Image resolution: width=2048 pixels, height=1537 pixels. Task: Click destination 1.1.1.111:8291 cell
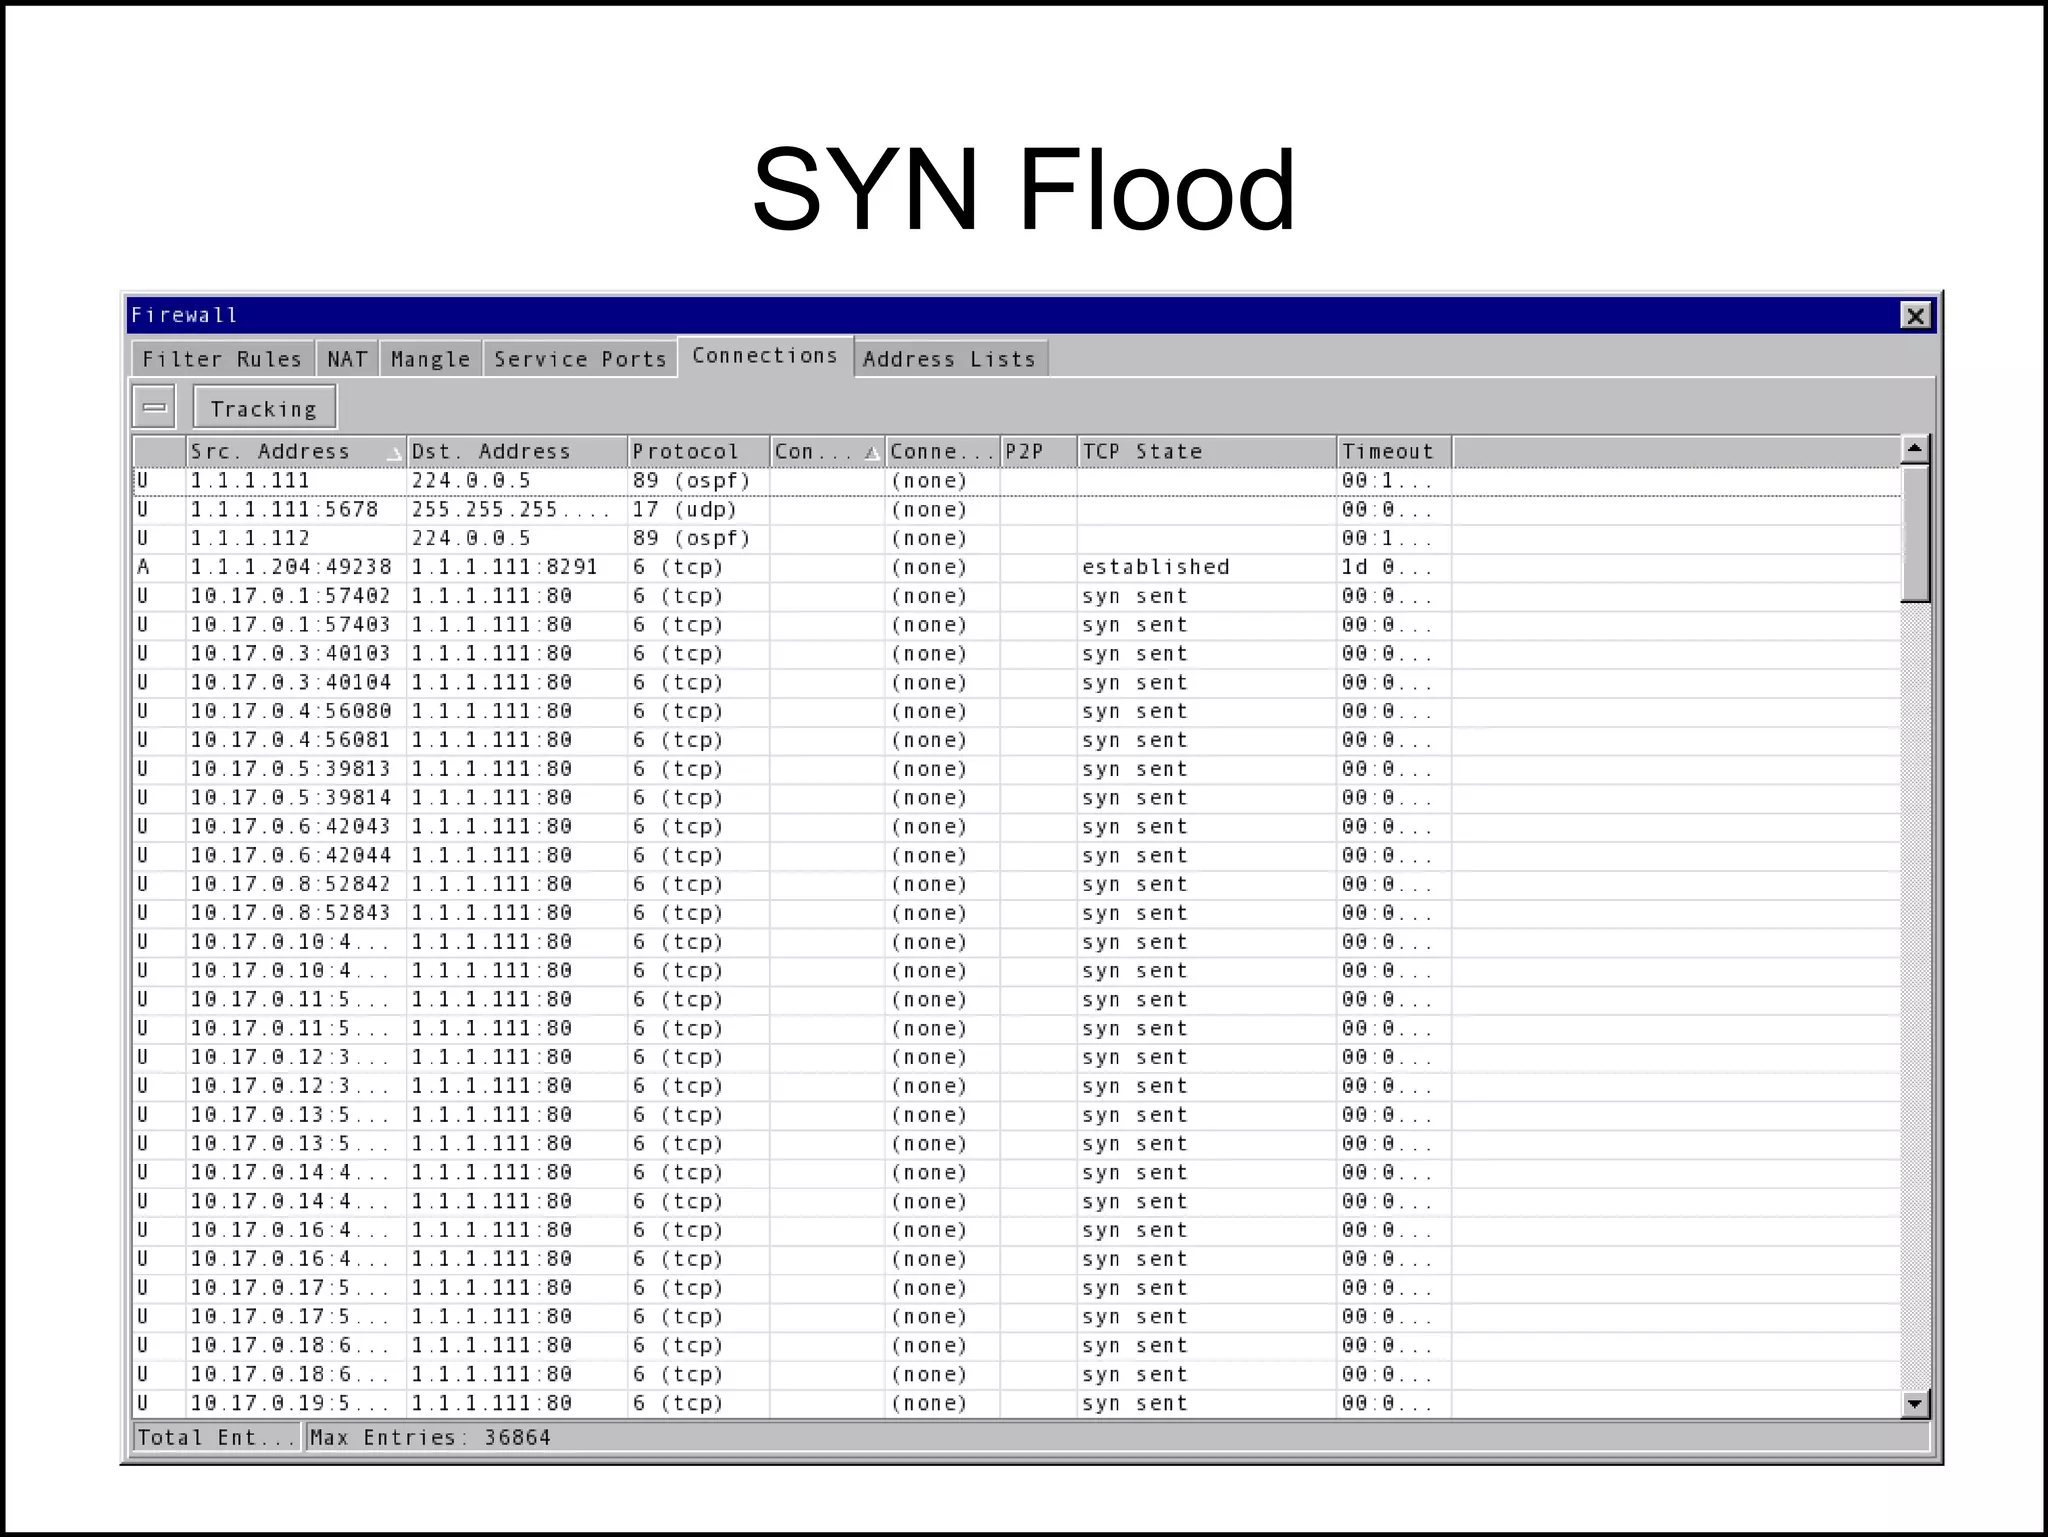[x=517, y=567]
